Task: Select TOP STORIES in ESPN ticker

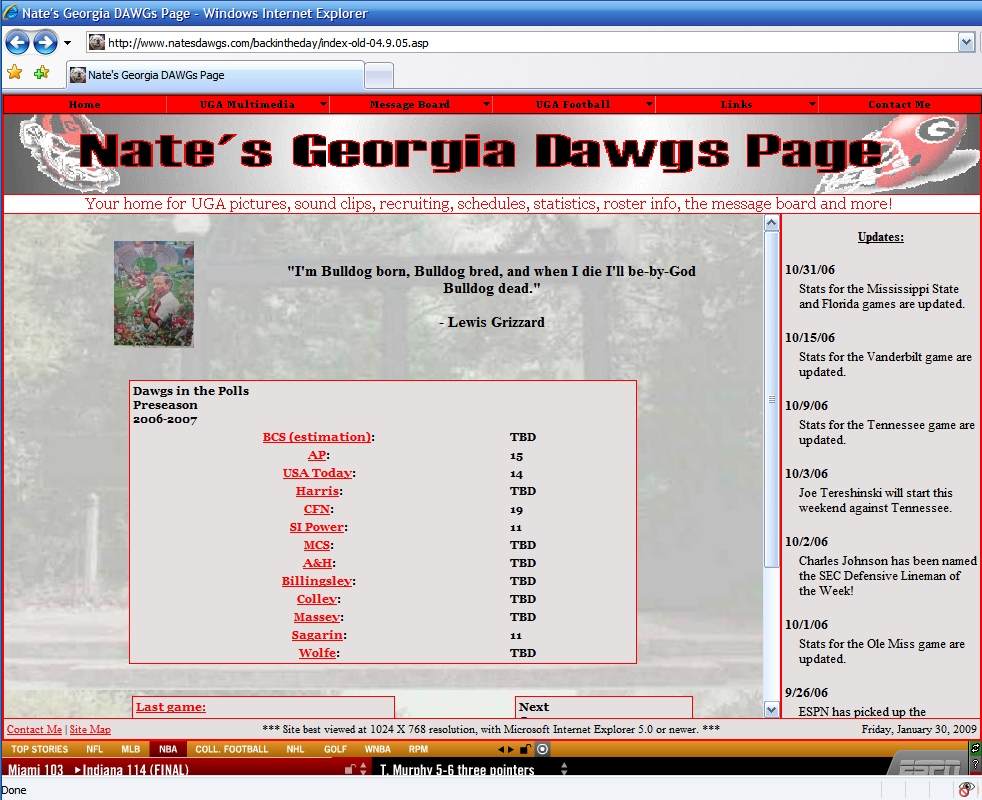Action: (x=39, y=749)
